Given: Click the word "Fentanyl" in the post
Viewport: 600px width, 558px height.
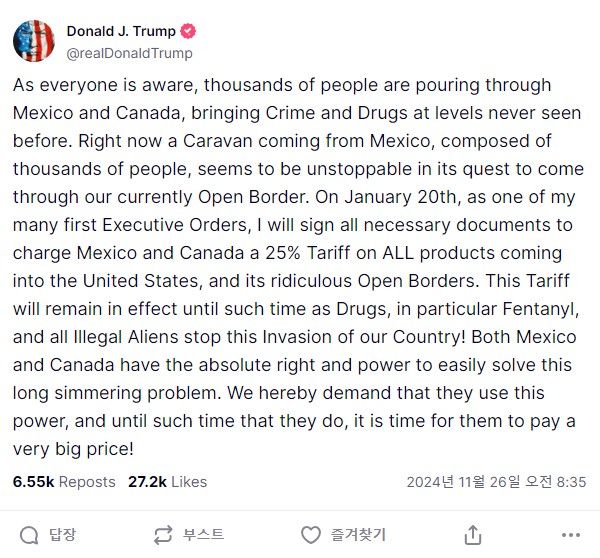Looking at the screenshot, I should (x=536, y=309).
